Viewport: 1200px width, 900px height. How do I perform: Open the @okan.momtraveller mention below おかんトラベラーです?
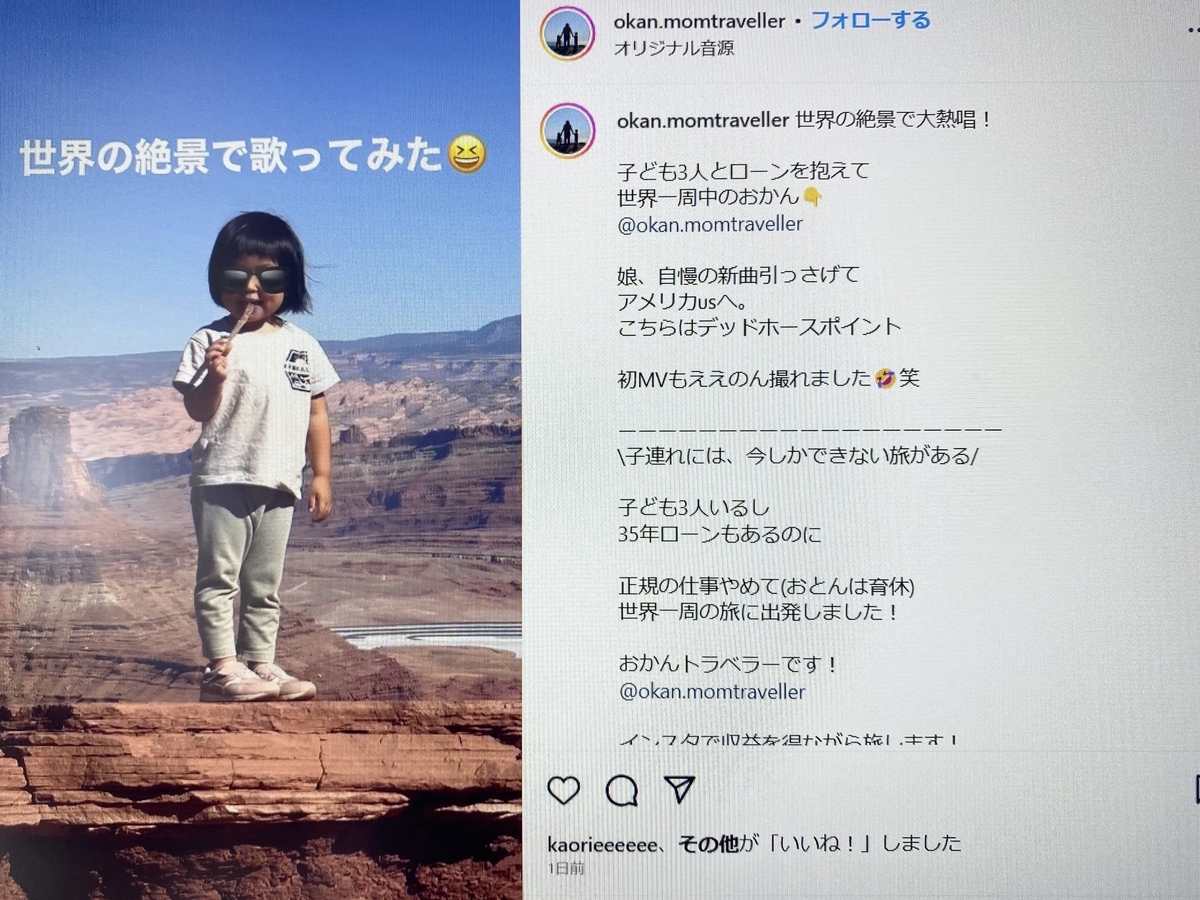pyautogui.click(x=712, y=691)
